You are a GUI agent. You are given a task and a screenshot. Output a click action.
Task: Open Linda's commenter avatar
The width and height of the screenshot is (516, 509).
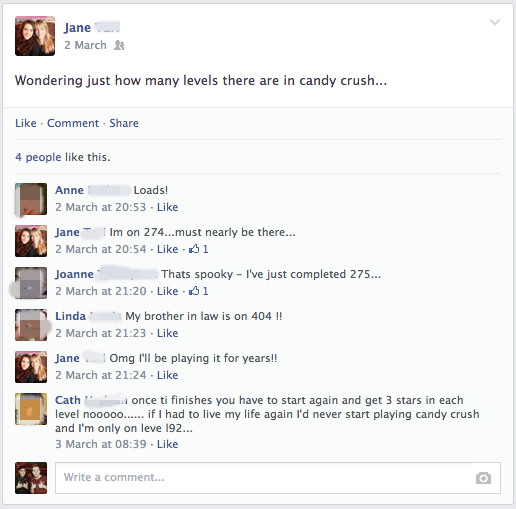(x=31, y=325)
